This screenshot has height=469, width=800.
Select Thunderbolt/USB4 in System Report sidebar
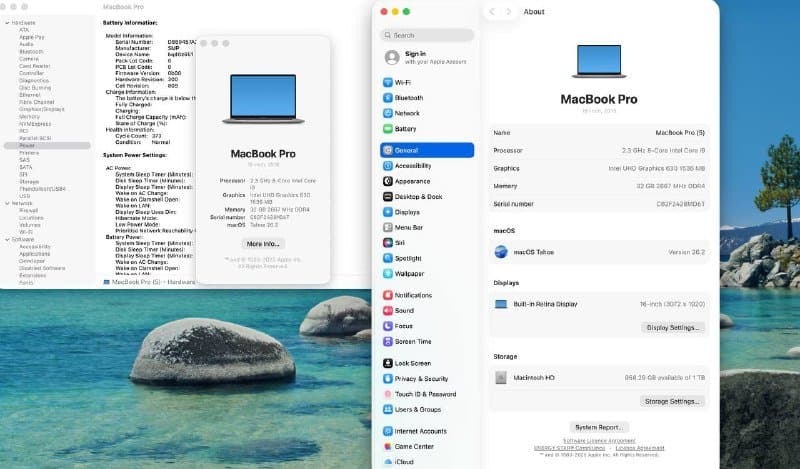click(42, 189)
